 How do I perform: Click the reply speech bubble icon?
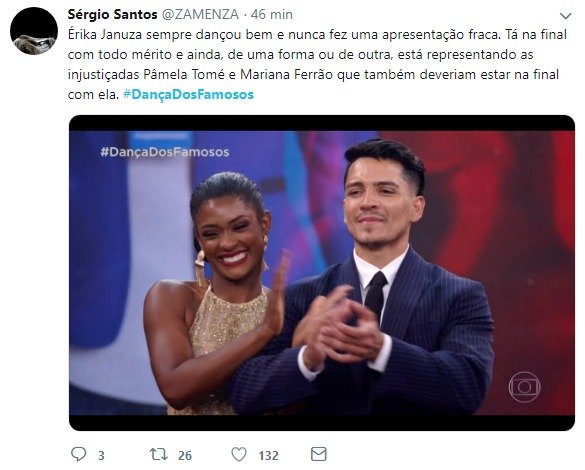tap(78, 454)
